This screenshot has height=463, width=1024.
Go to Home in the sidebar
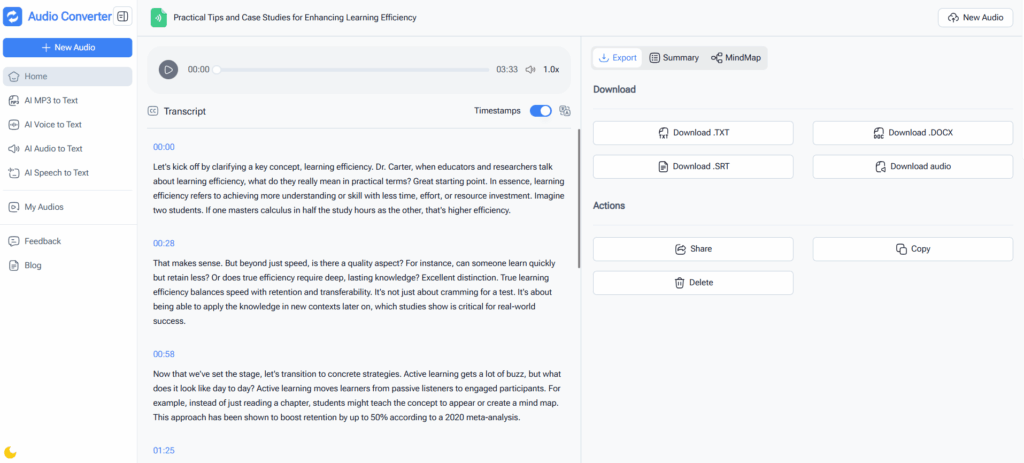[67, 76]
